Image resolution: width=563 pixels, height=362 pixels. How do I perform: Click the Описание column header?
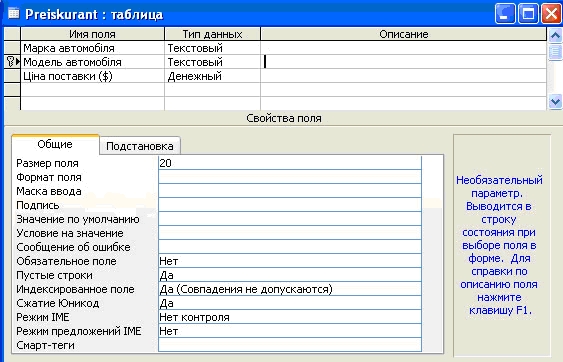404,34
